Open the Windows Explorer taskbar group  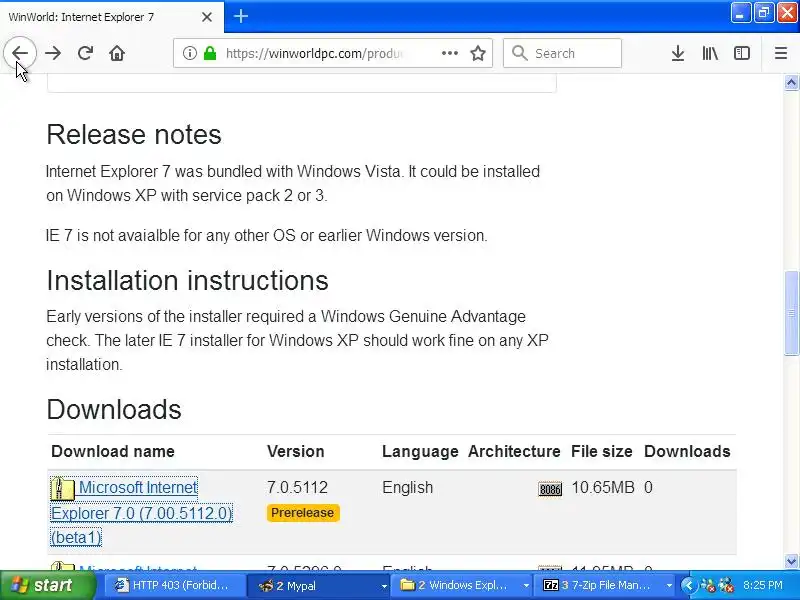[x=461, y=585]
